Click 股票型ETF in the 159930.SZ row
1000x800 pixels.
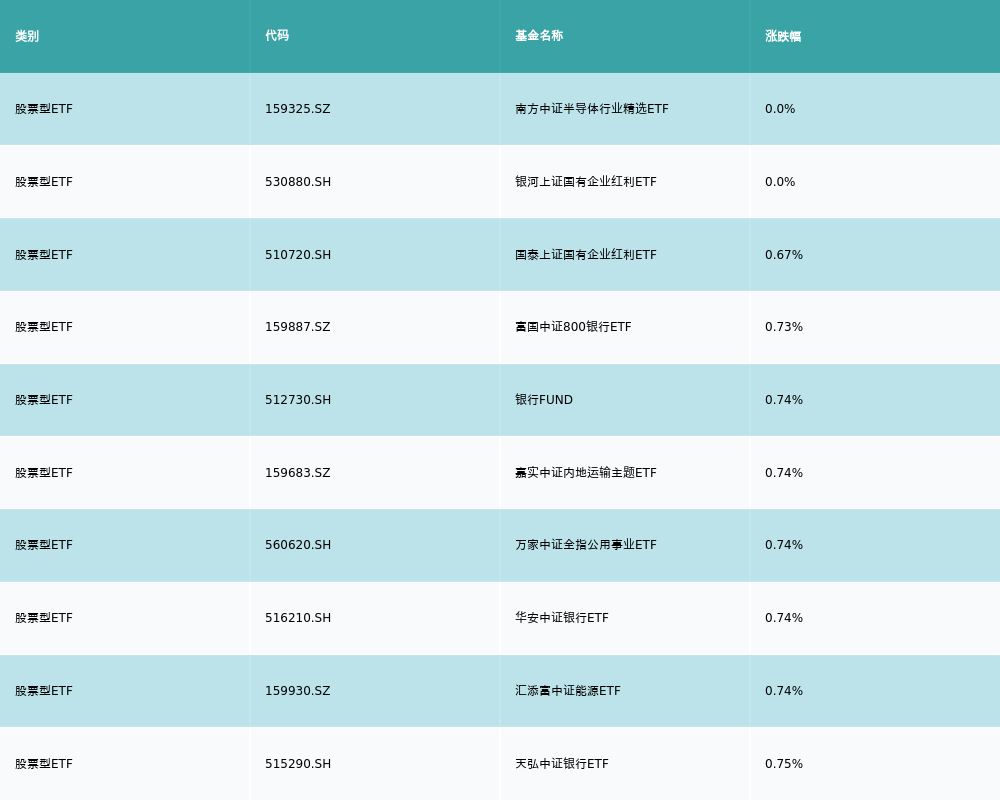44,691
